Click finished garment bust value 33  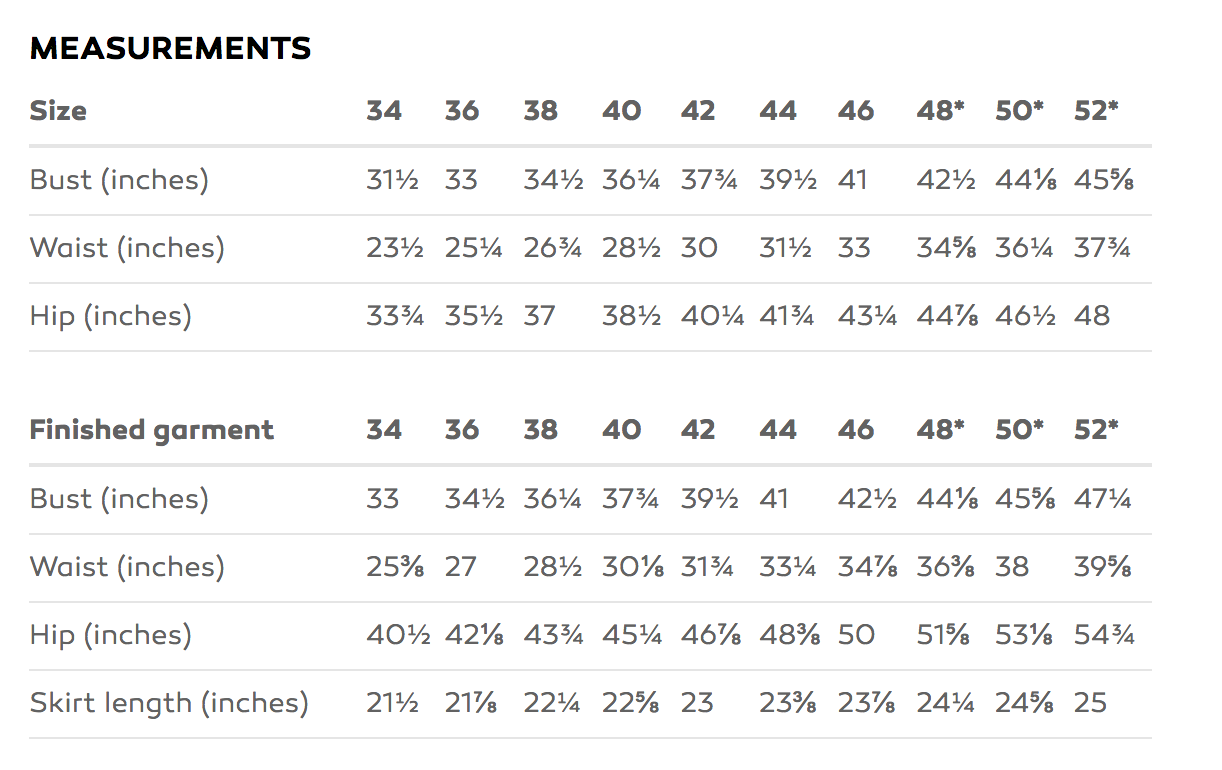pos(382,498)
